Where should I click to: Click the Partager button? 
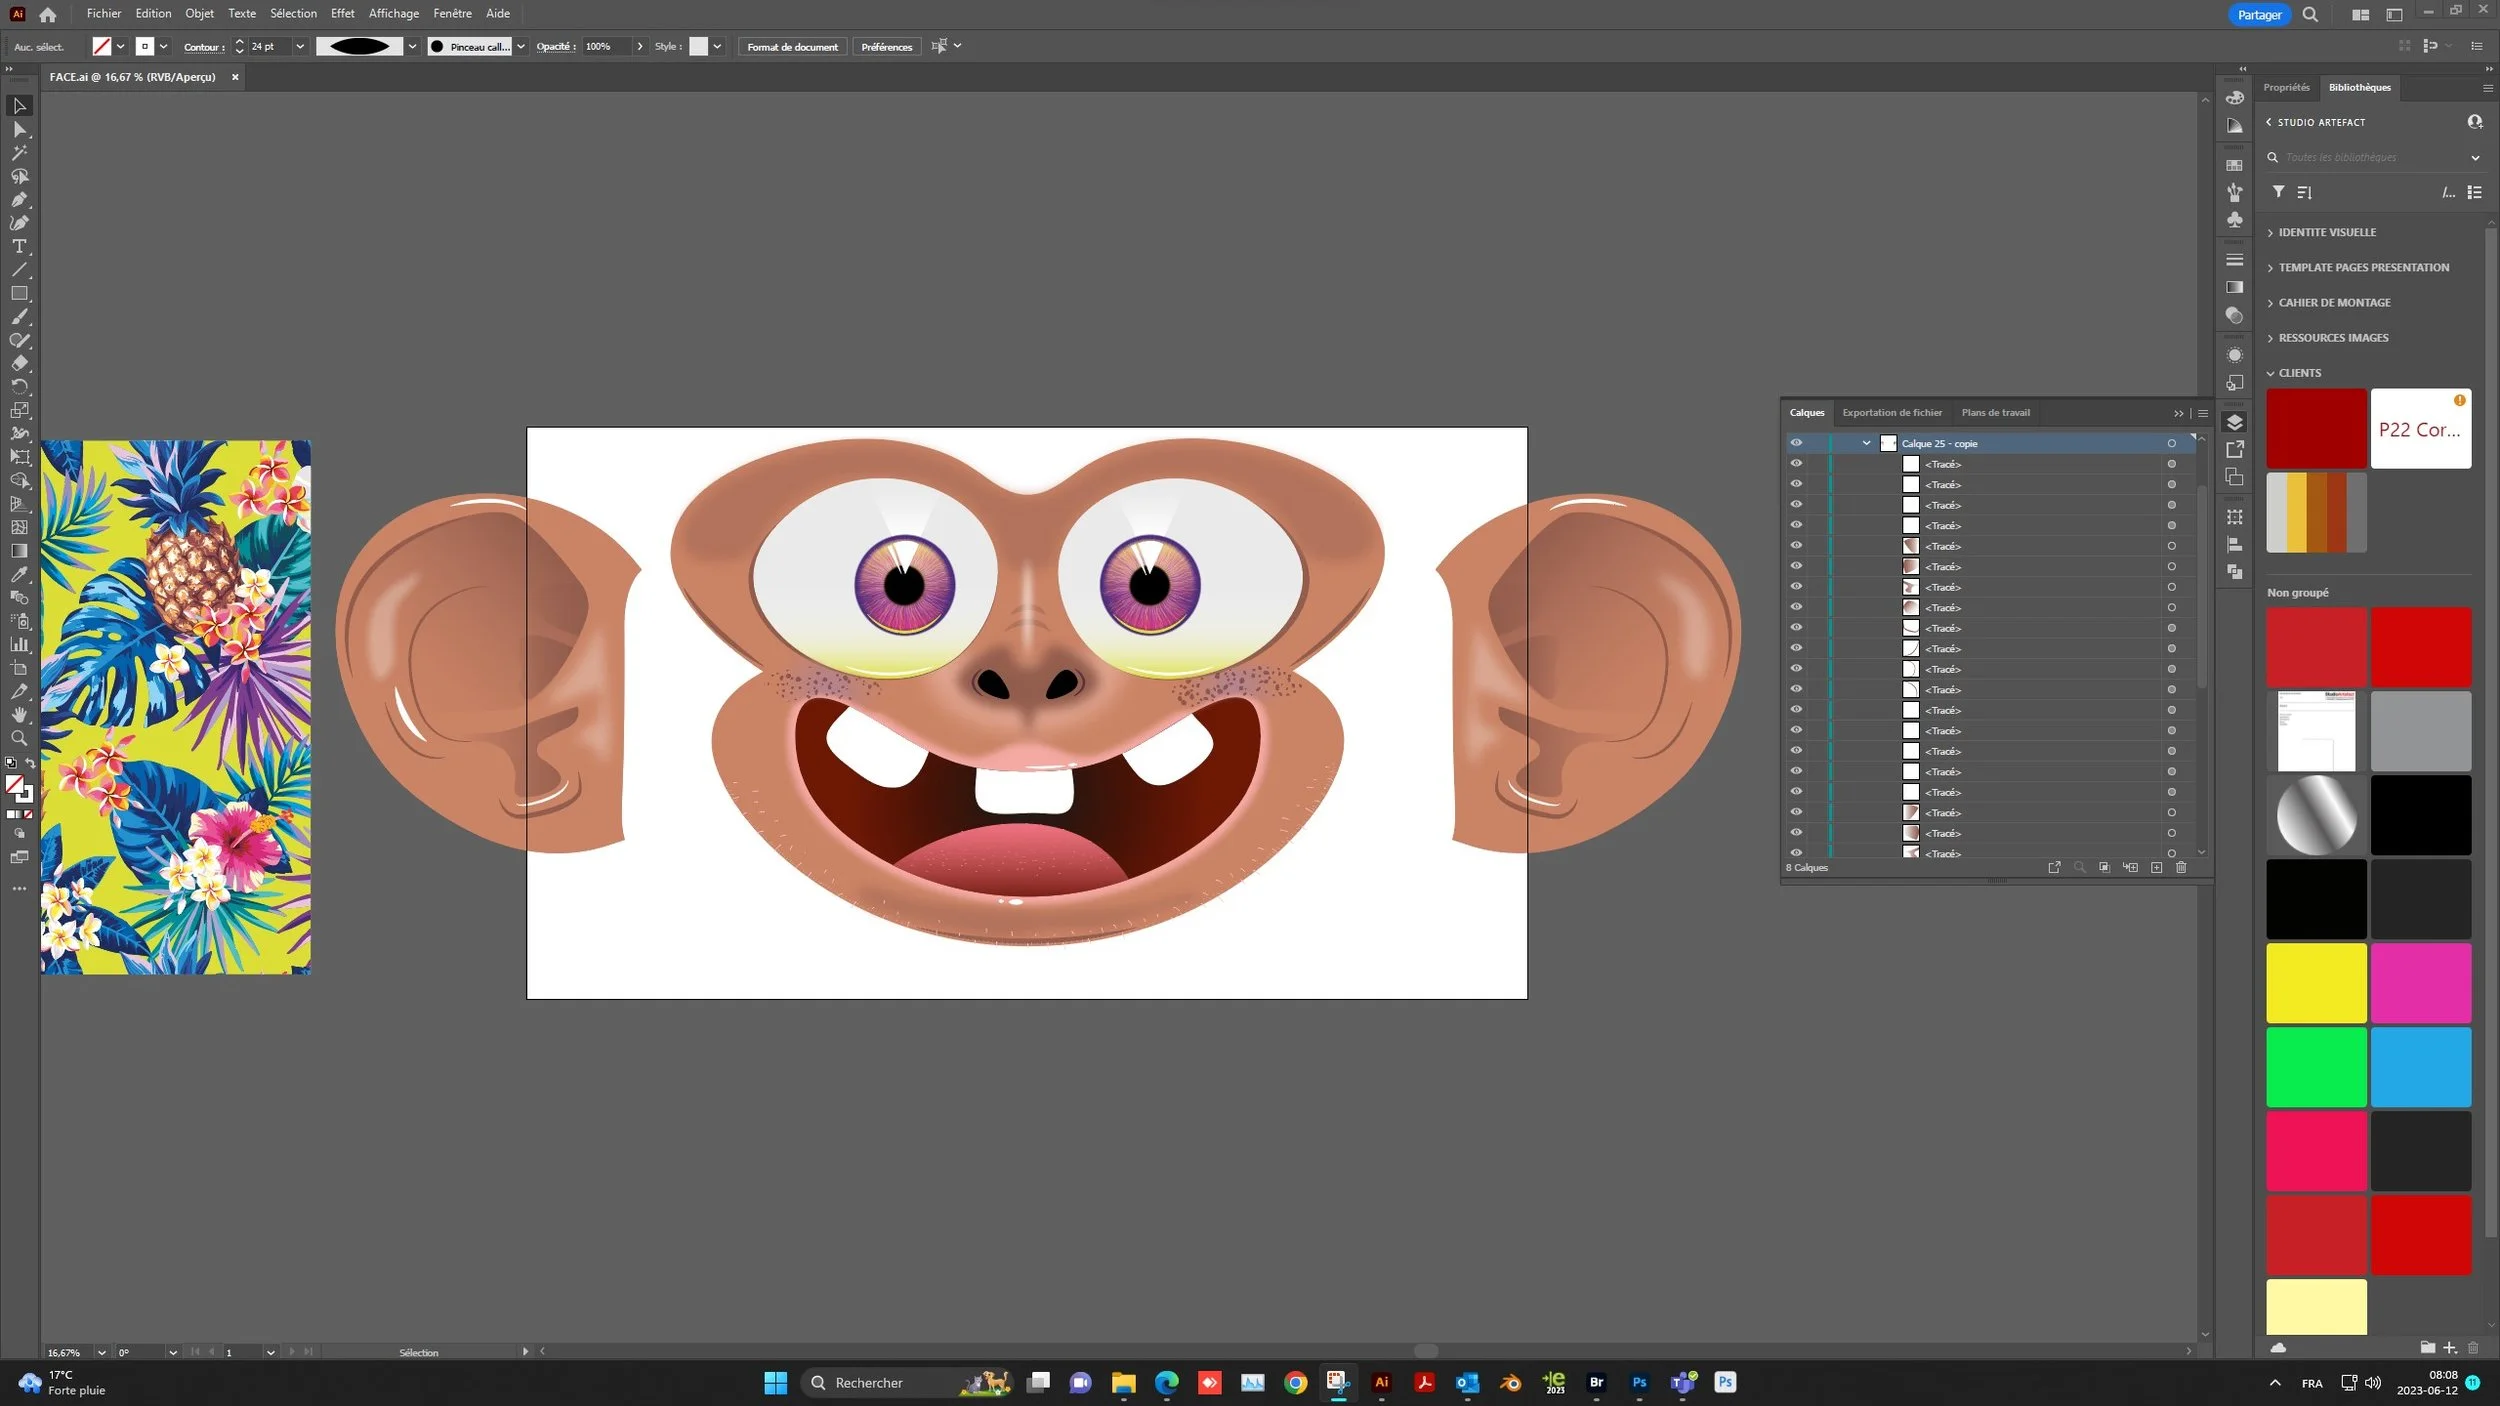2259,15
